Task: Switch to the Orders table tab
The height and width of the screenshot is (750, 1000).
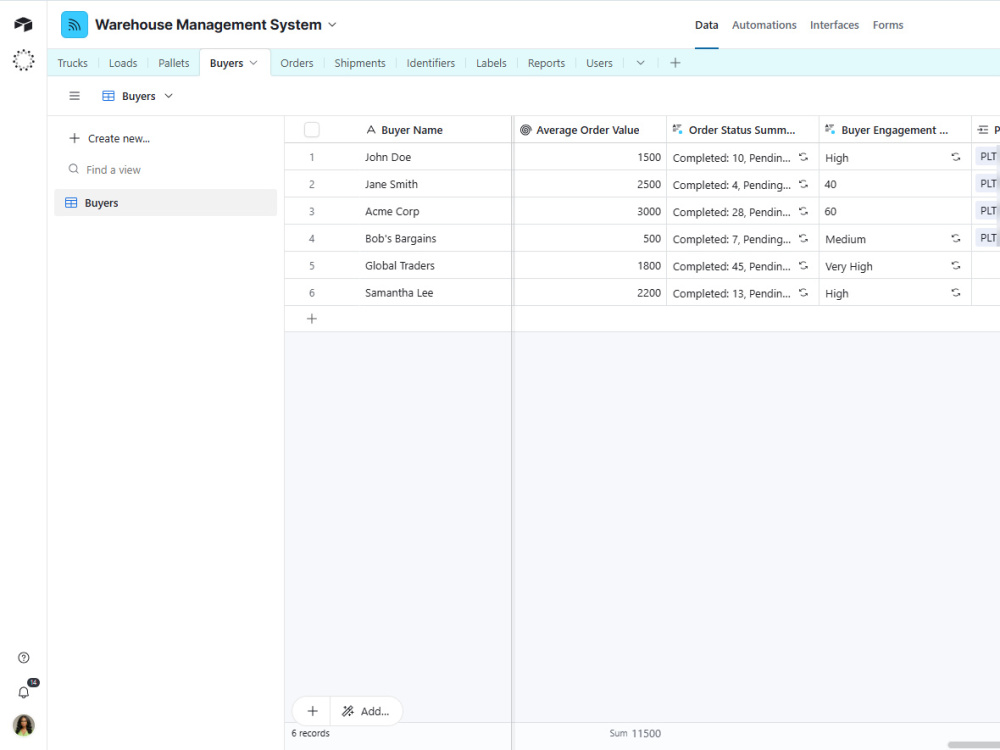Action: pos(297,62)
